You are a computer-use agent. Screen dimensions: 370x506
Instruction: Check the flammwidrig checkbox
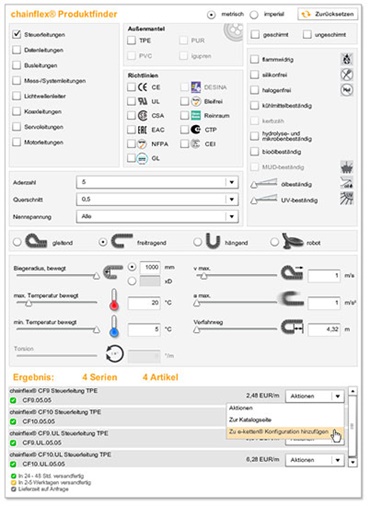coord(254,59)
